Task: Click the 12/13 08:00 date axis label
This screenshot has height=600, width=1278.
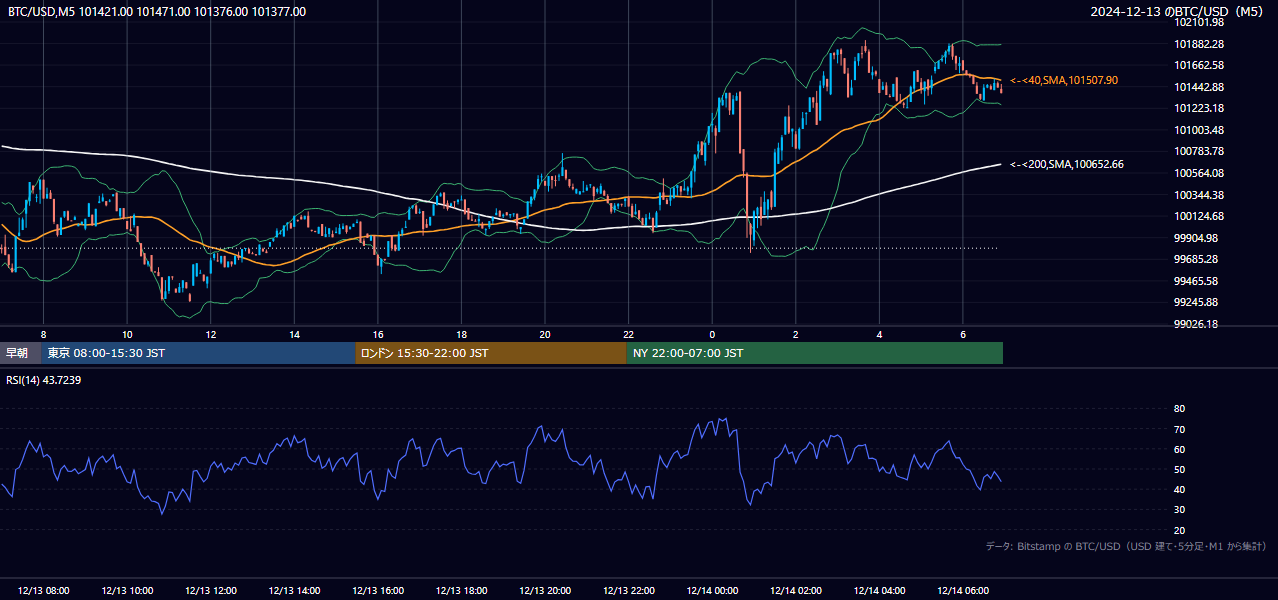Action: click(44, 591)
